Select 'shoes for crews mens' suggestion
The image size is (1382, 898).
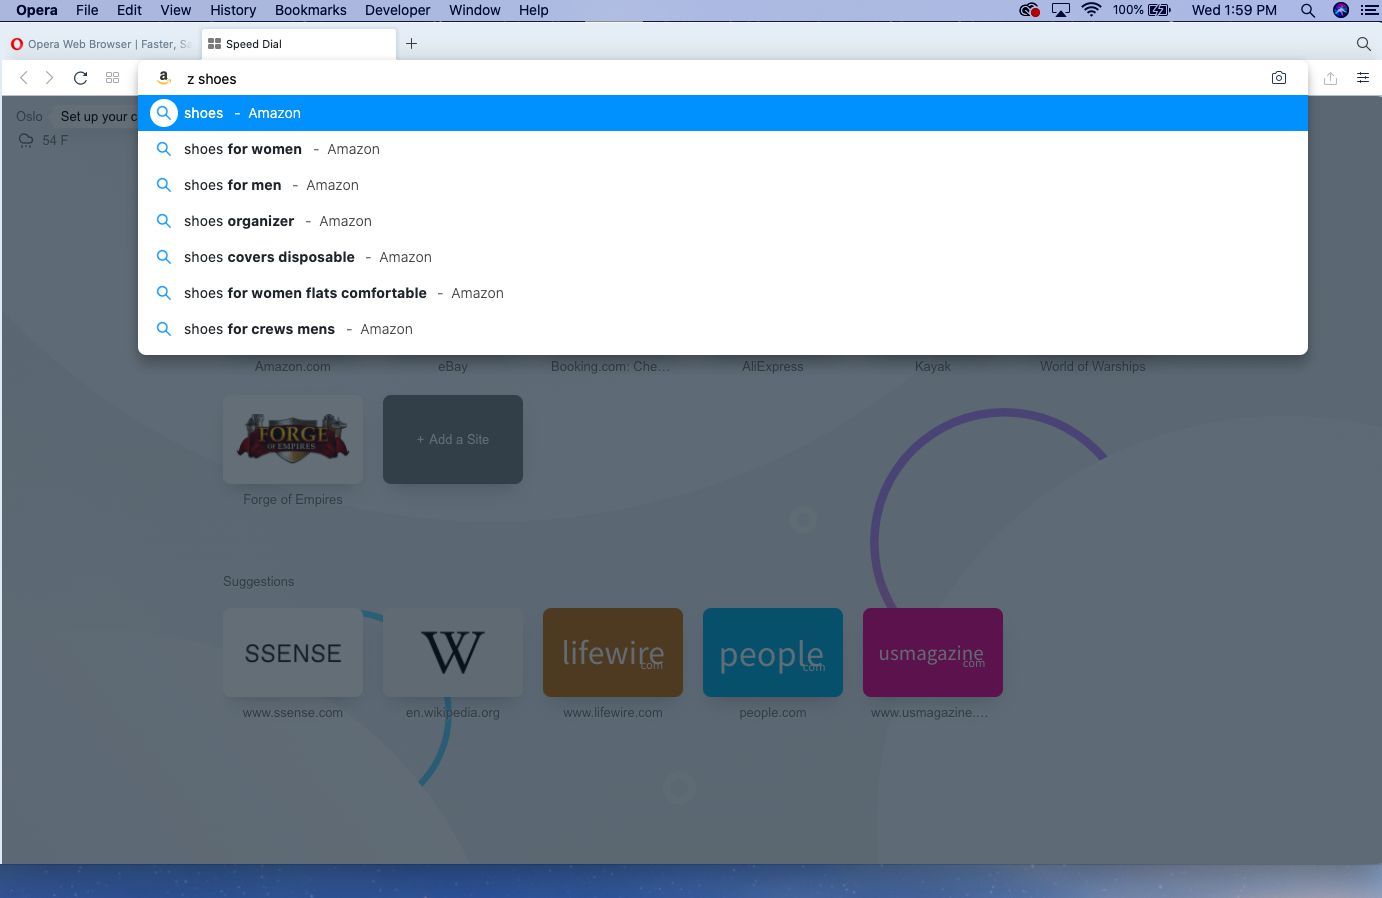(x=723, y=329)
